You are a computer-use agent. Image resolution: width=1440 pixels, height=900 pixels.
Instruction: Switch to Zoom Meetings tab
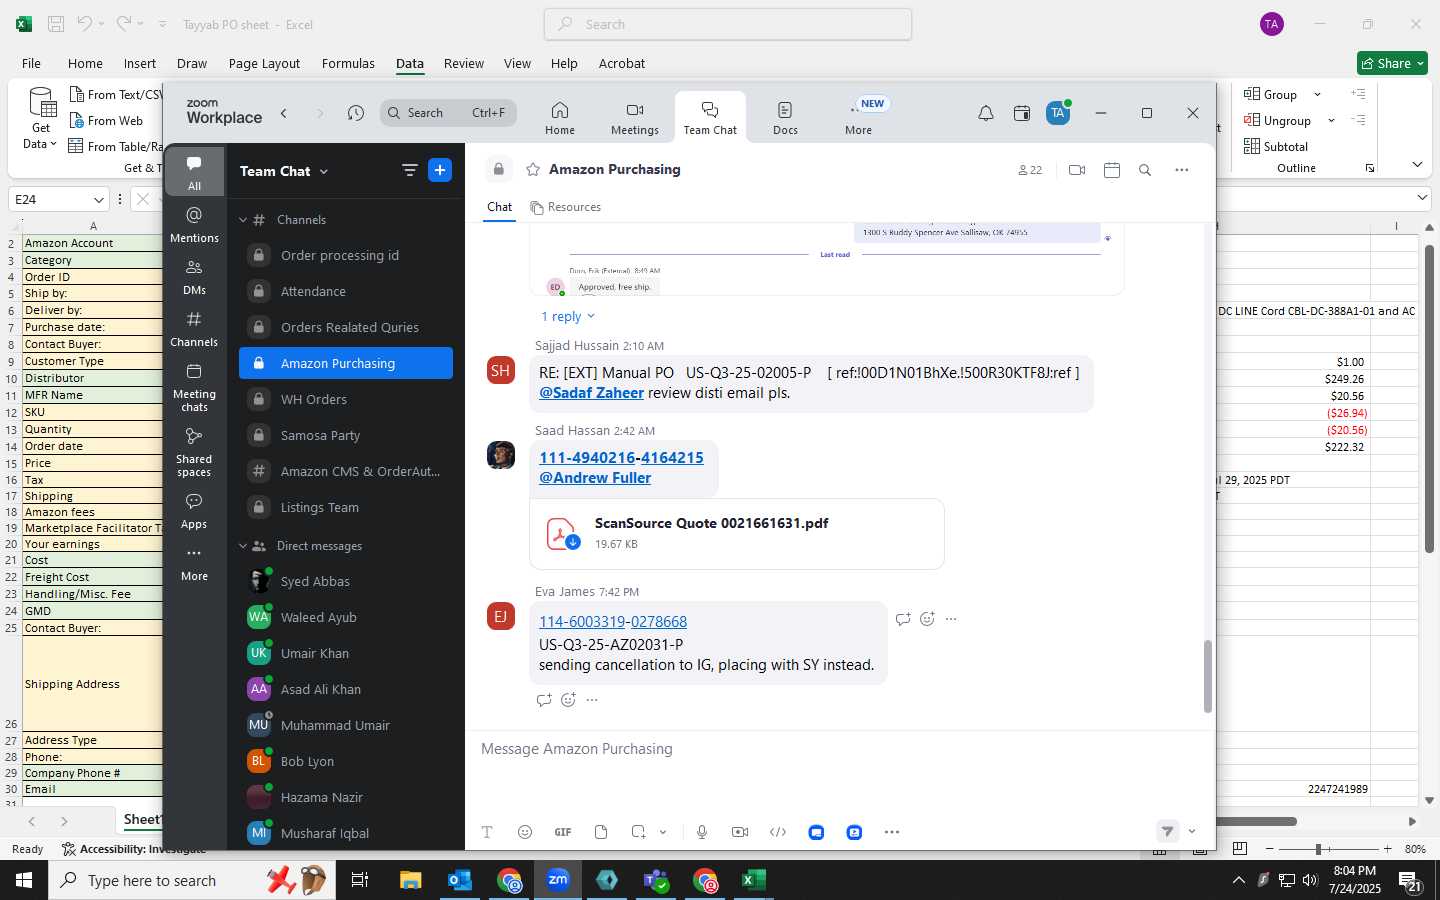635,118
